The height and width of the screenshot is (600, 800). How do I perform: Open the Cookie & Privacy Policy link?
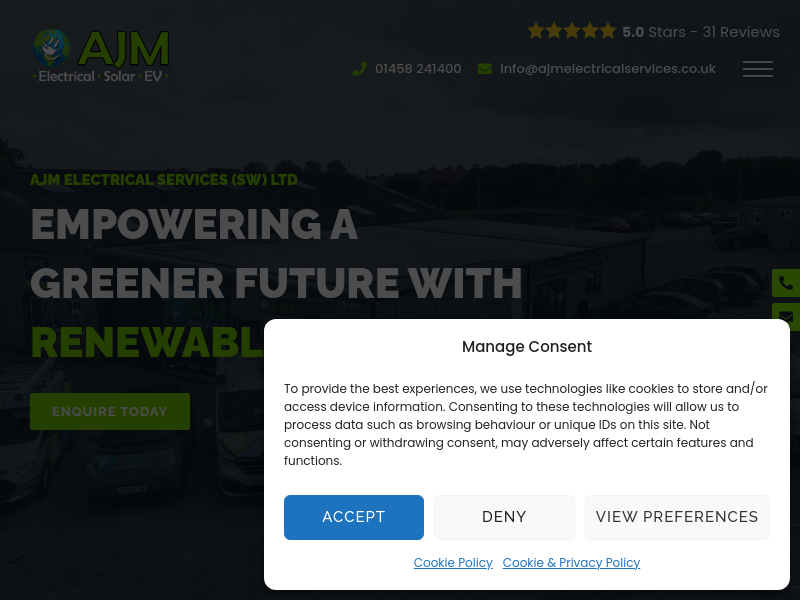(571, 562)
